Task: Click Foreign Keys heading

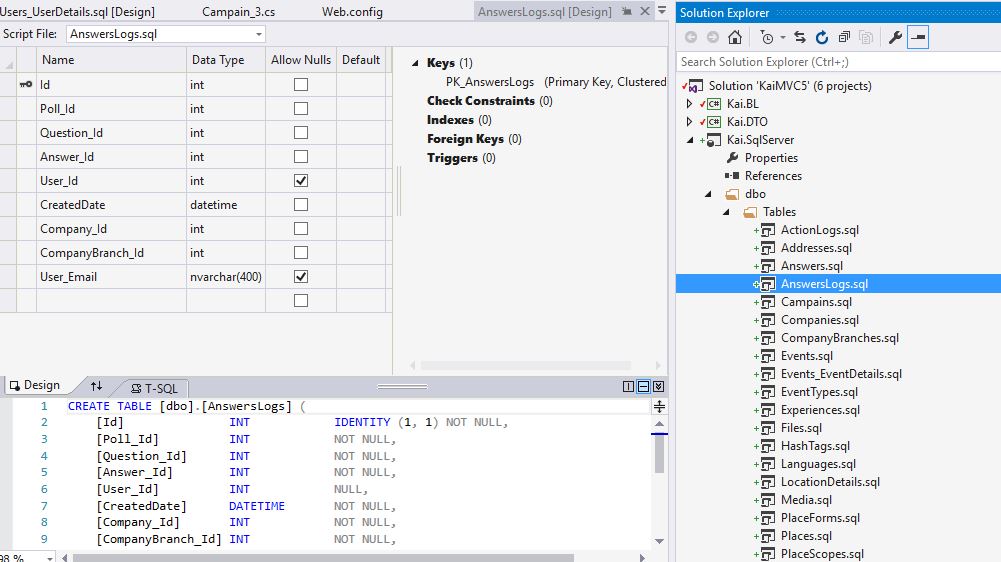Action: [465, 139]
